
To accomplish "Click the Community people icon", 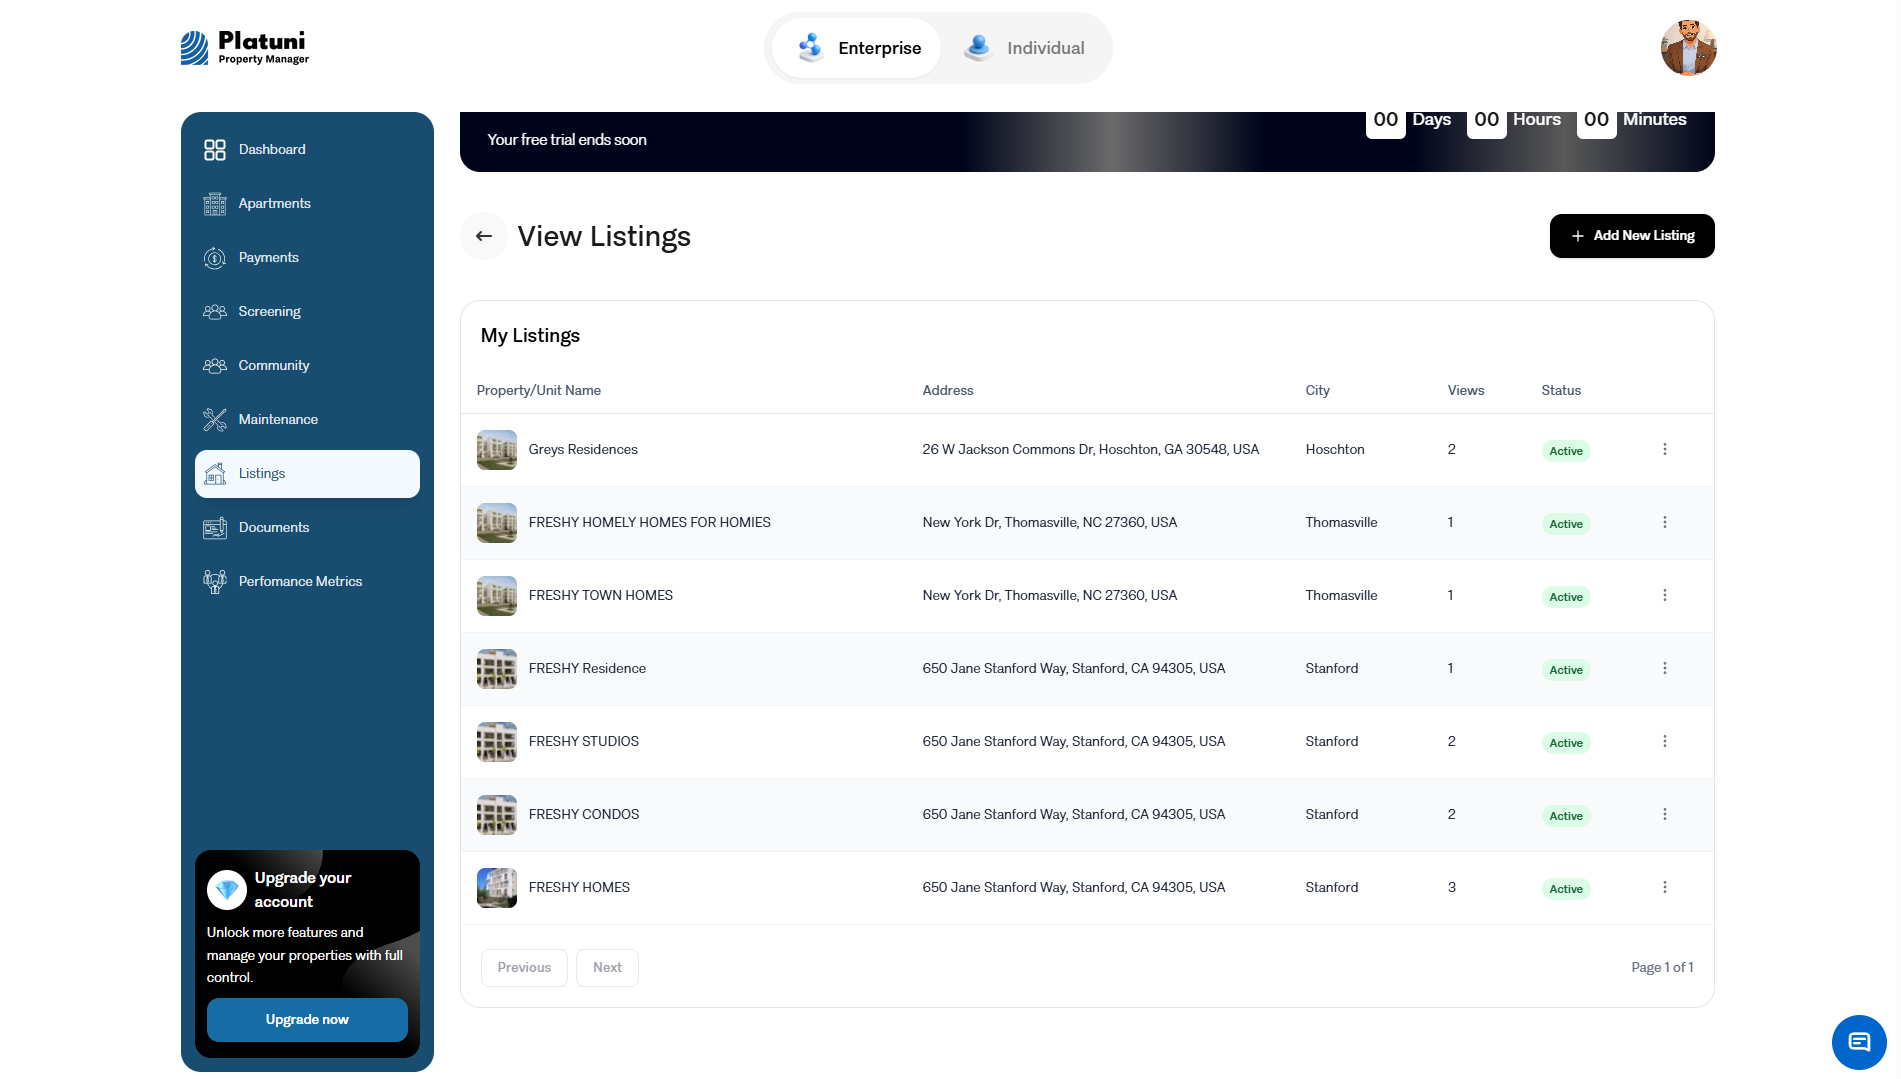I will [215, 366].
